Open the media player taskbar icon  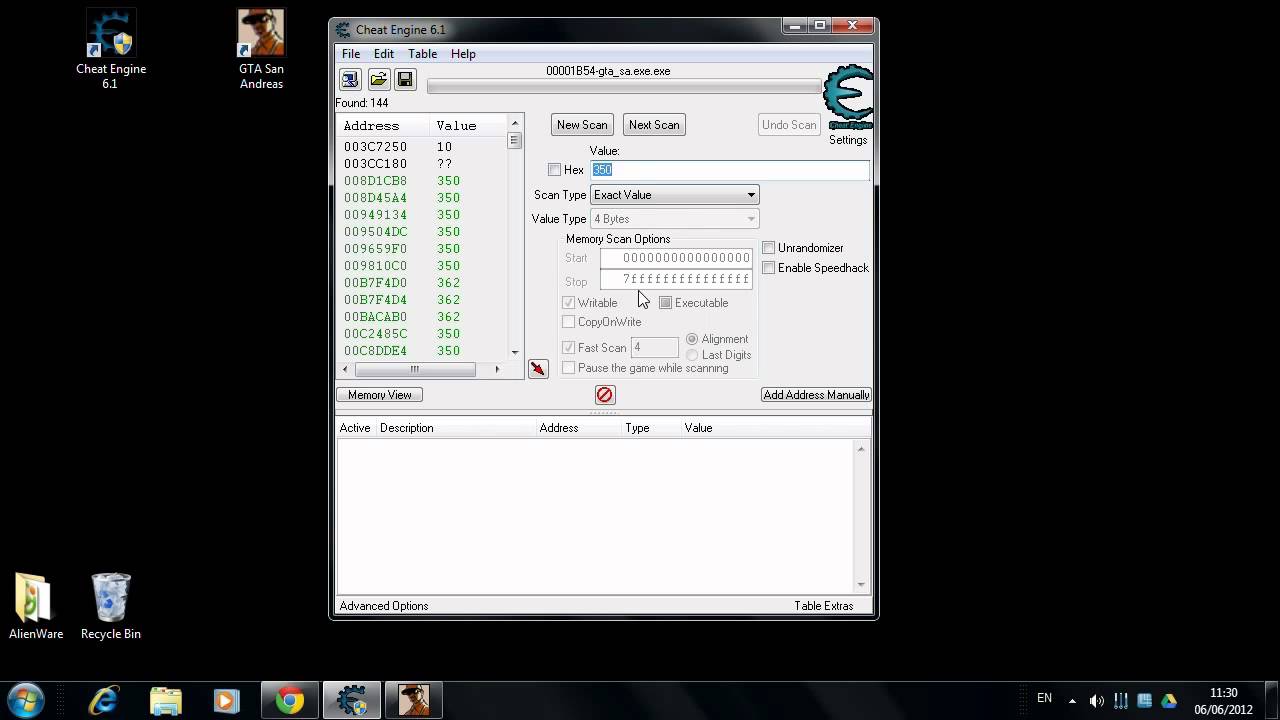pos(226,701)
